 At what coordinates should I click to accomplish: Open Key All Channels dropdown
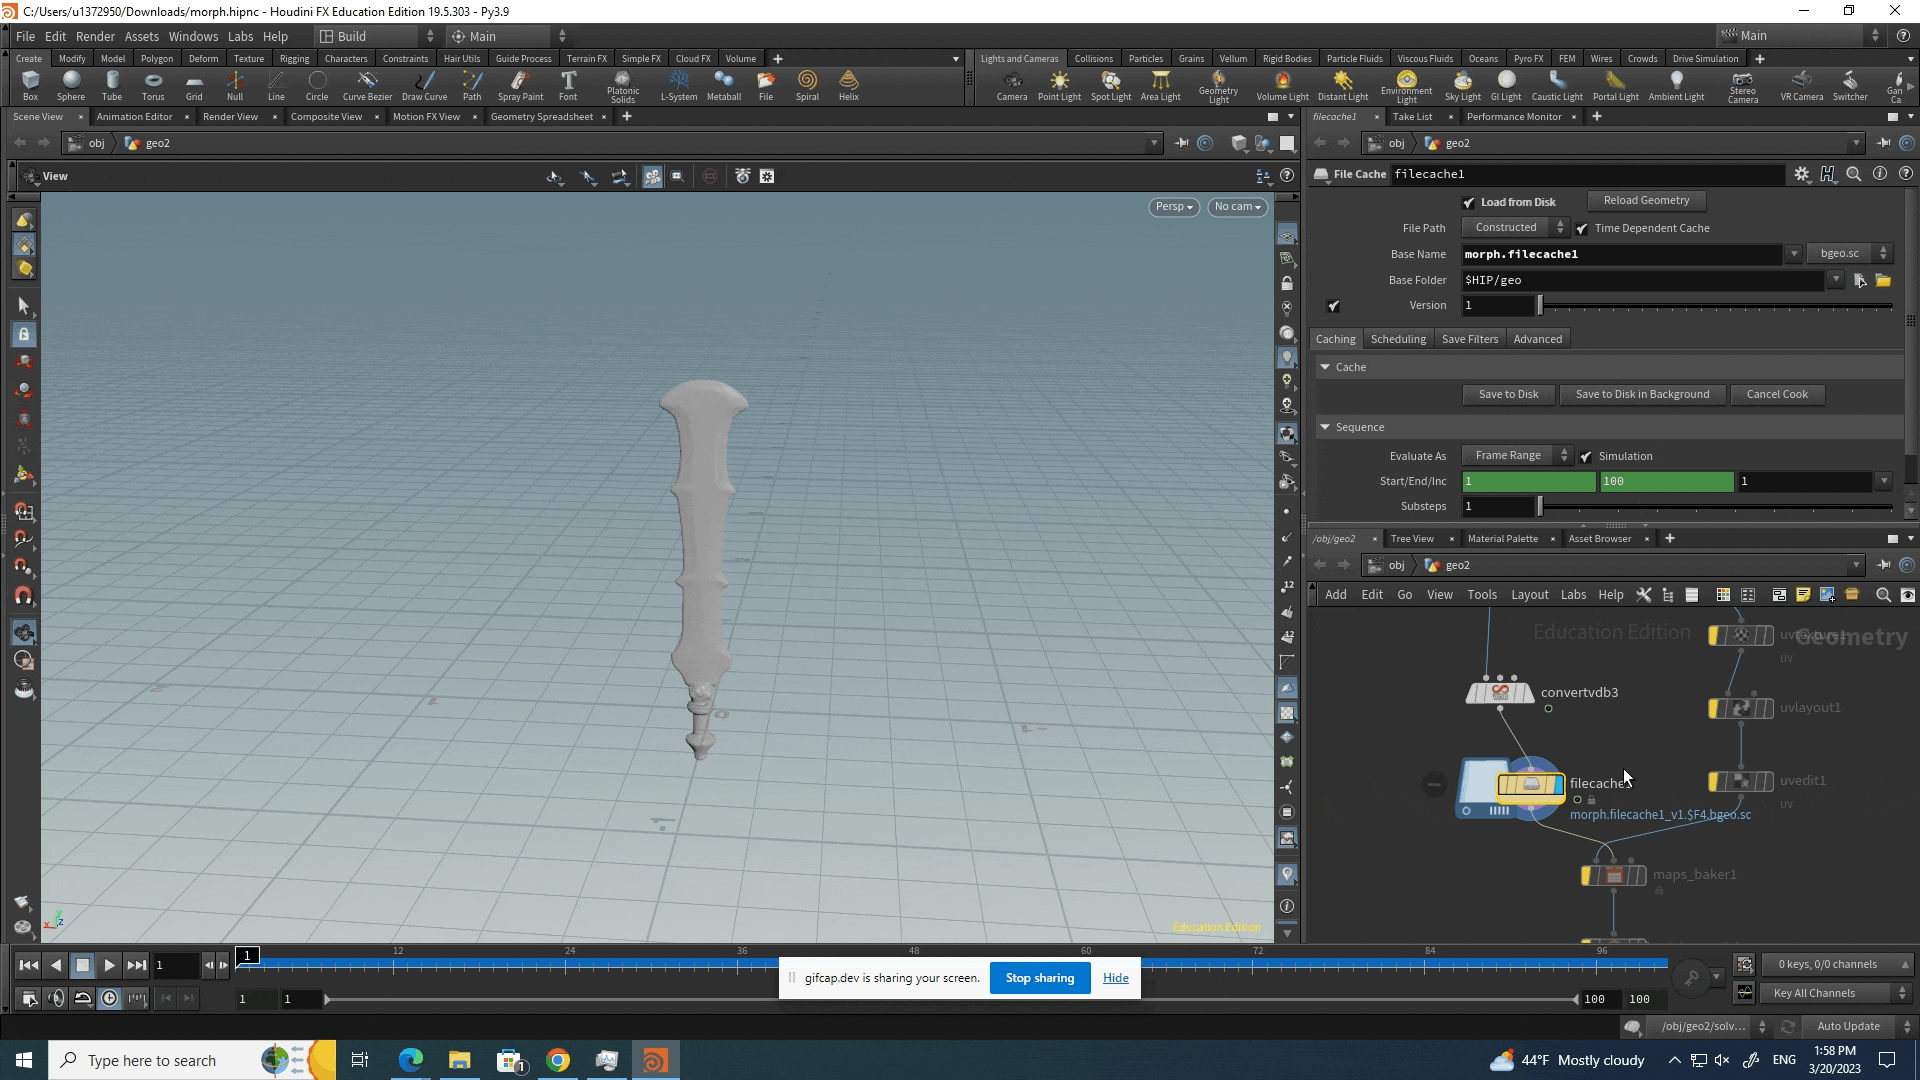point(1836,993)
